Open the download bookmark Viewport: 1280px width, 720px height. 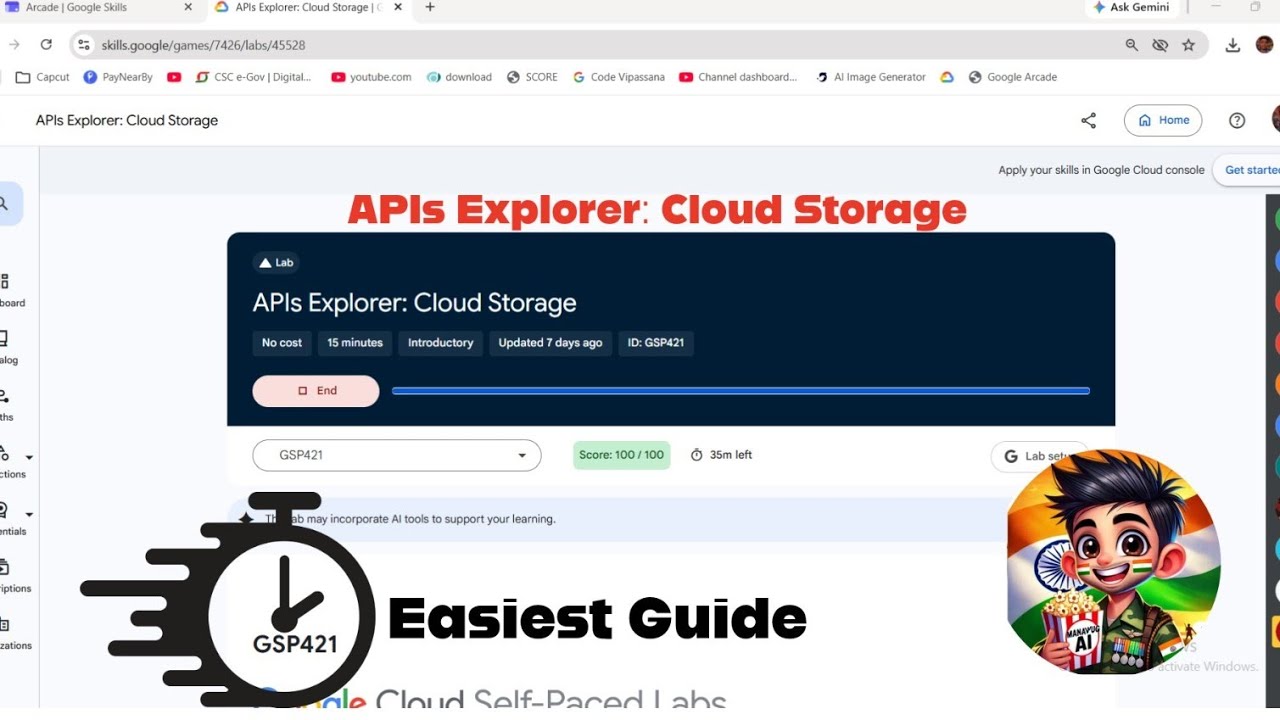pos(459,77)
